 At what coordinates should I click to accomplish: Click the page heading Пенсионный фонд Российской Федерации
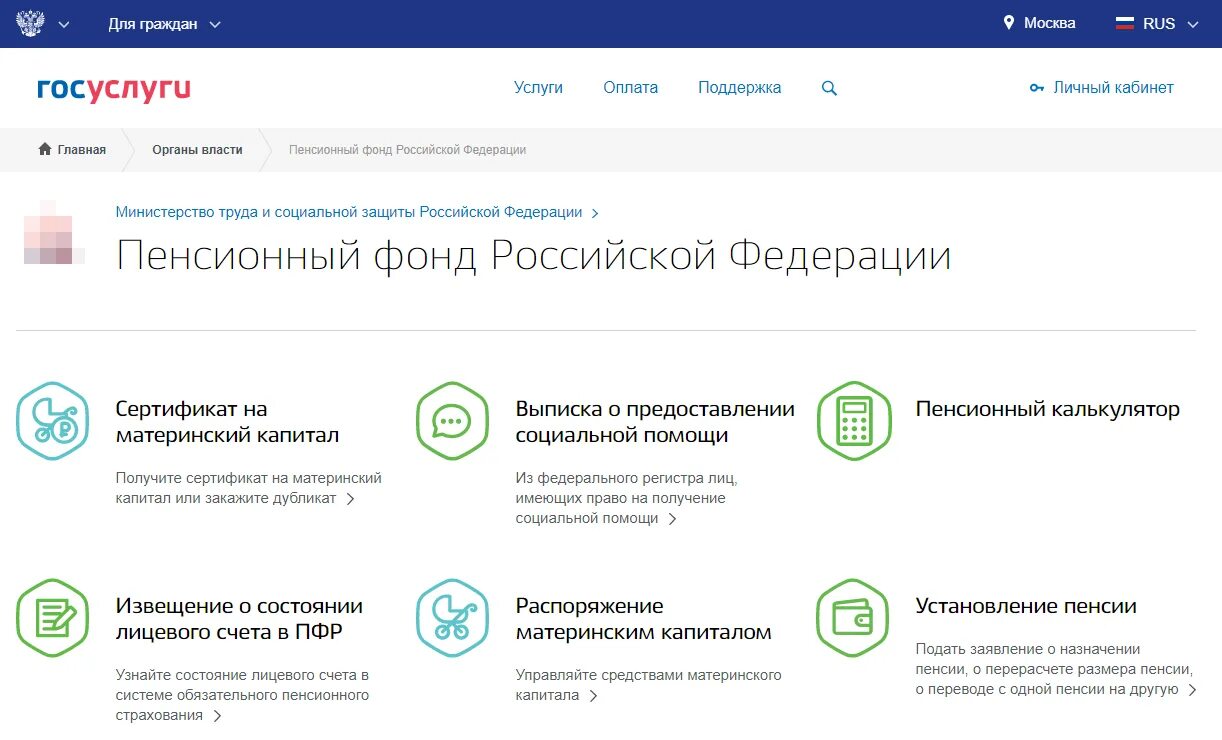[x=533, y=257]
